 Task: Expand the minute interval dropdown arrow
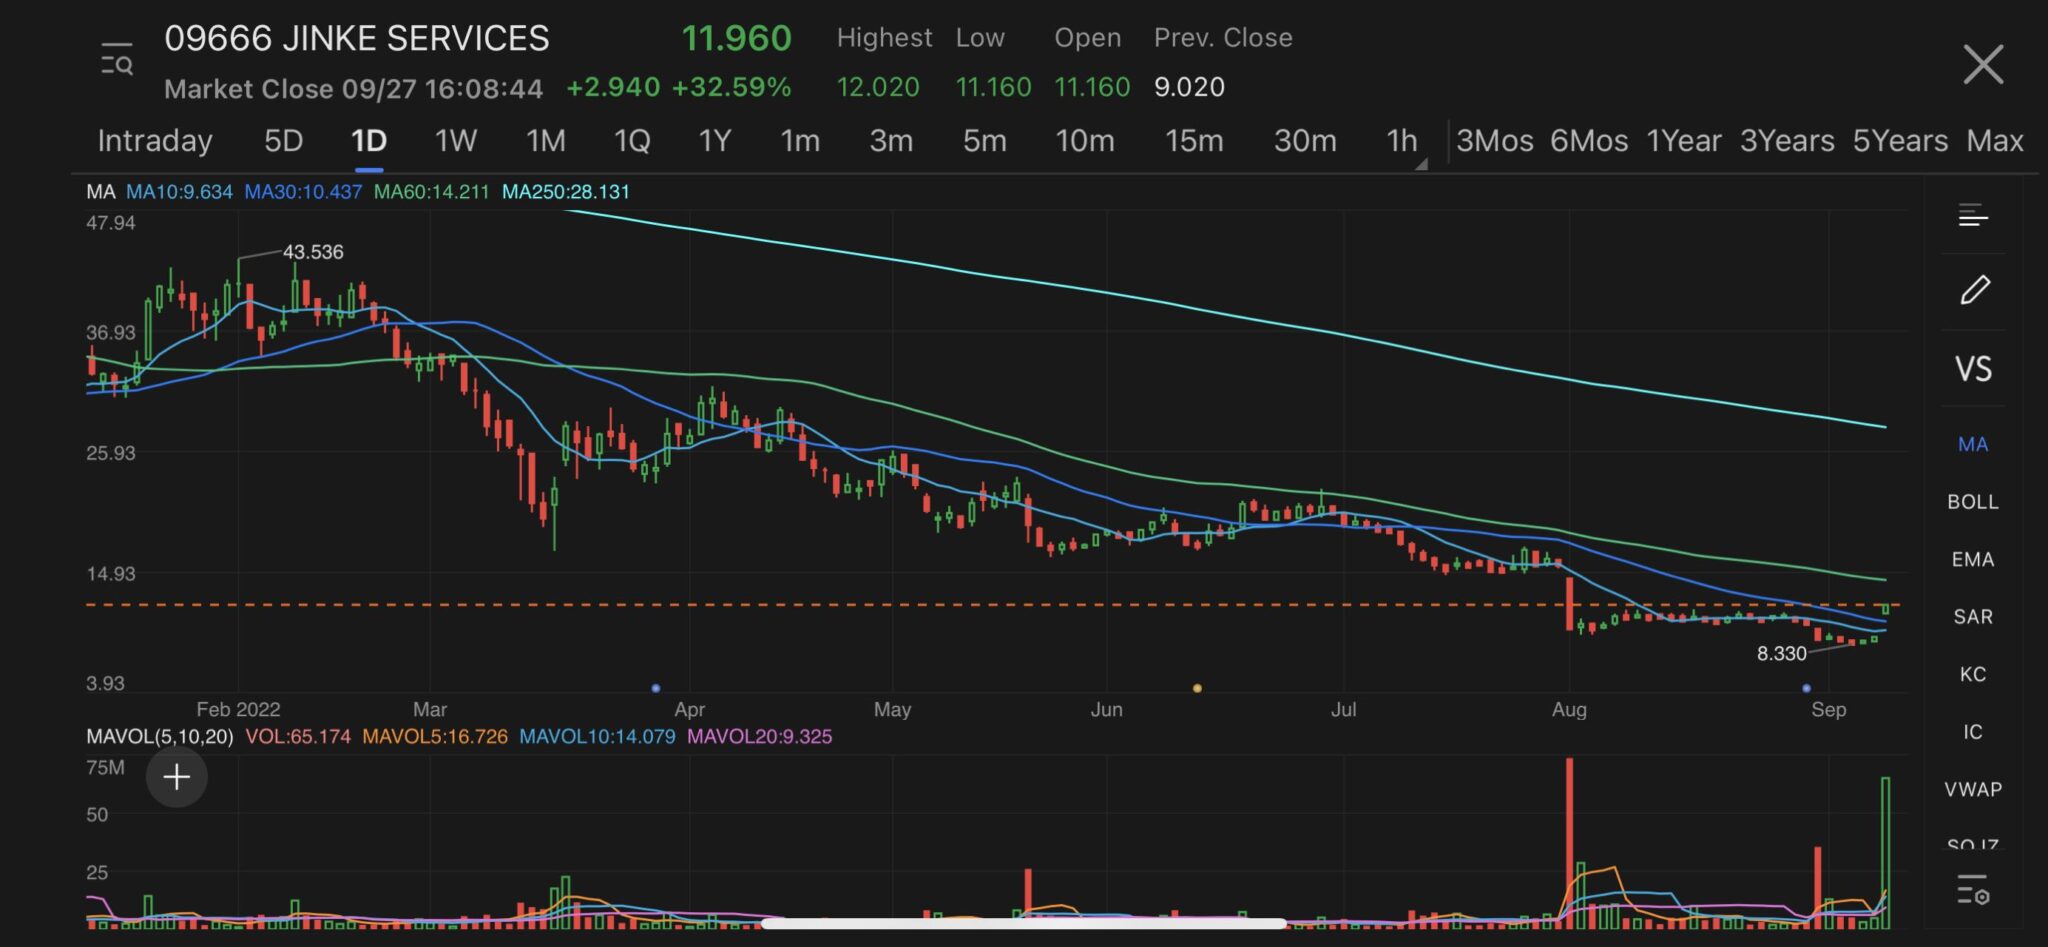(1421, 163)
